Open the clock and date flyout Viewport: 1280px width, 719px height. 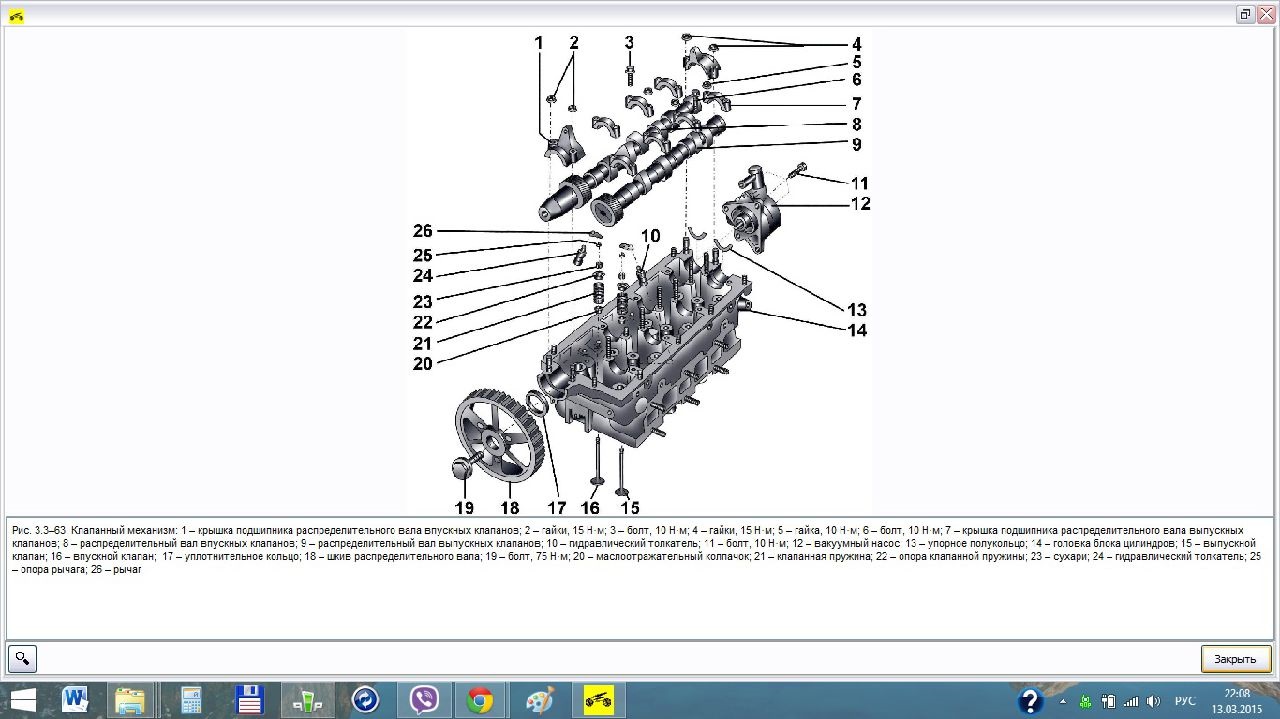click(1237, 701)
